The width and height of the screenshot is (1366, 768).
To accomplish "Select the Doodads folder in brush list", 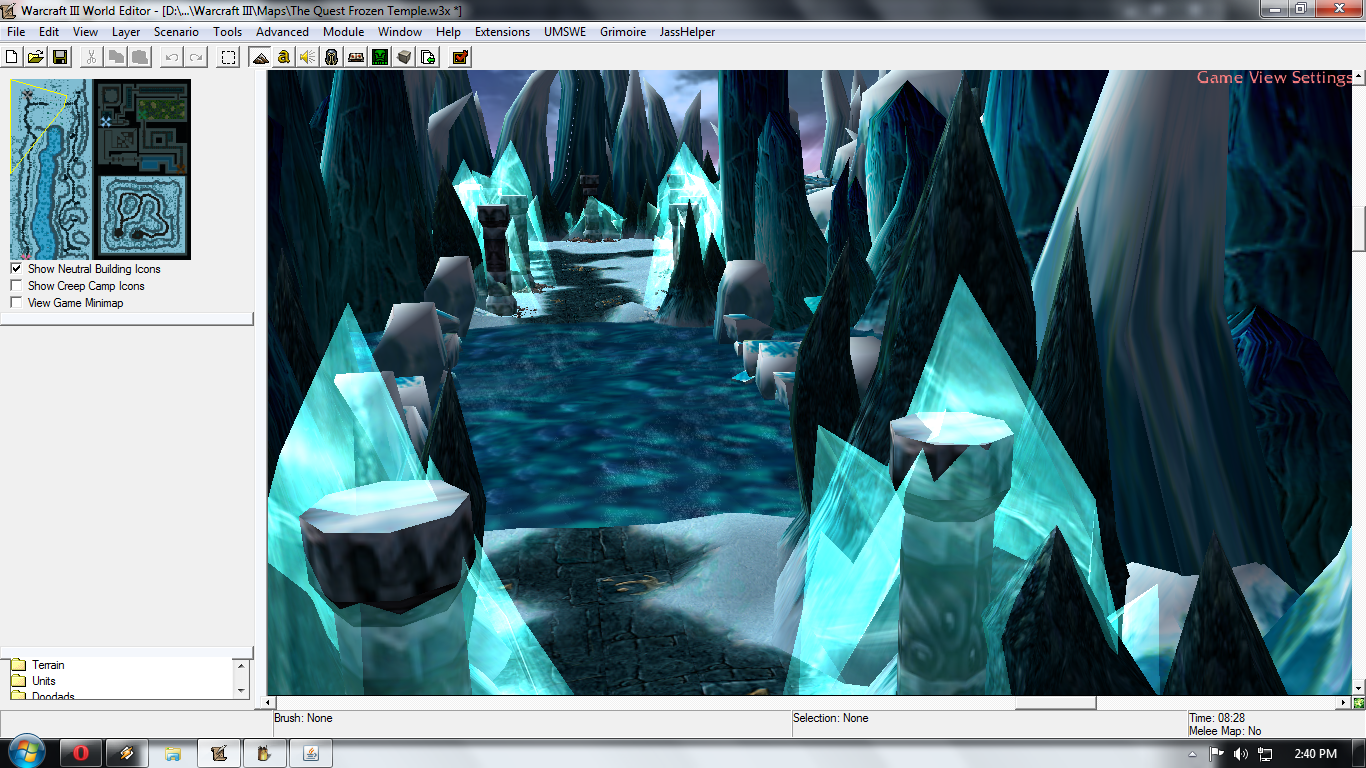I will (x=42, y=696).
